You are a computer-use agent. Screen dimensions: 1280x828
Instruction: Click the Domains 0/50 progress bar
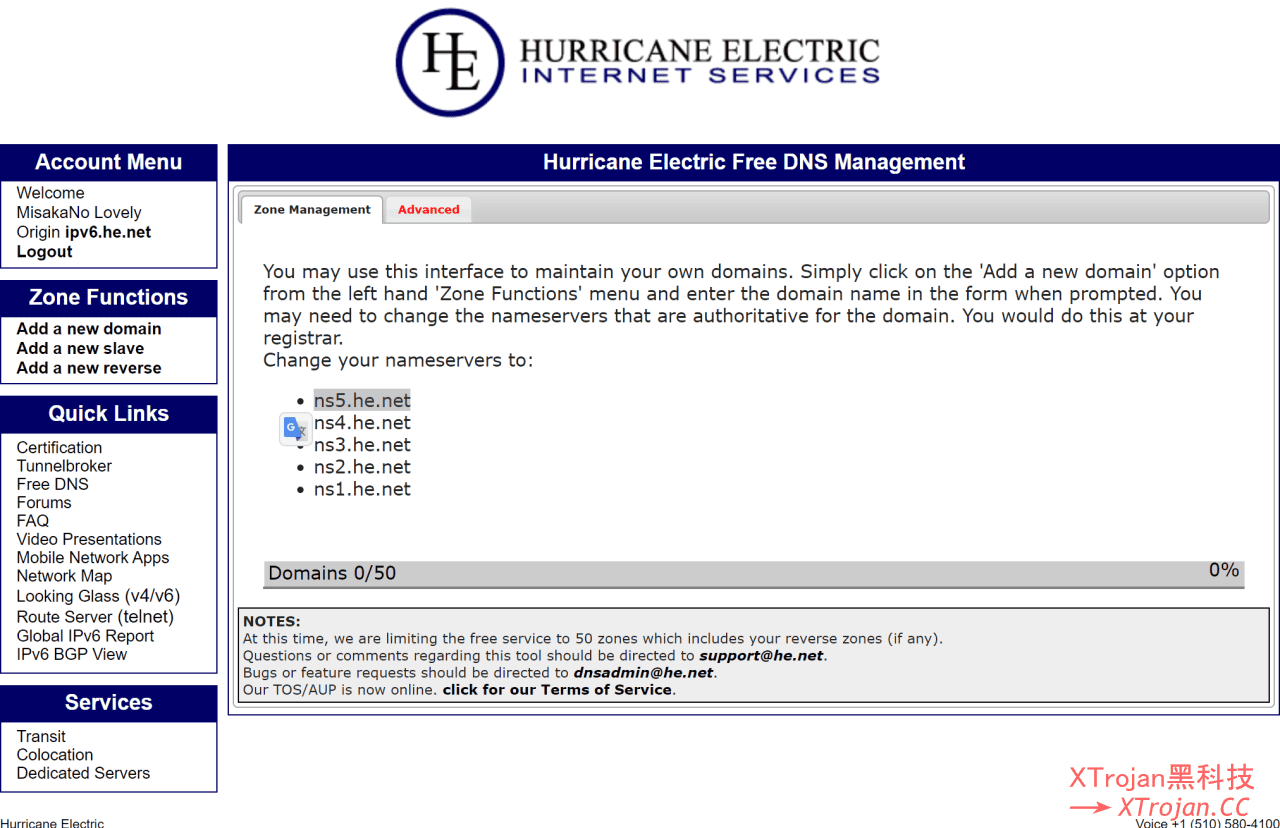tap(753, 574)
